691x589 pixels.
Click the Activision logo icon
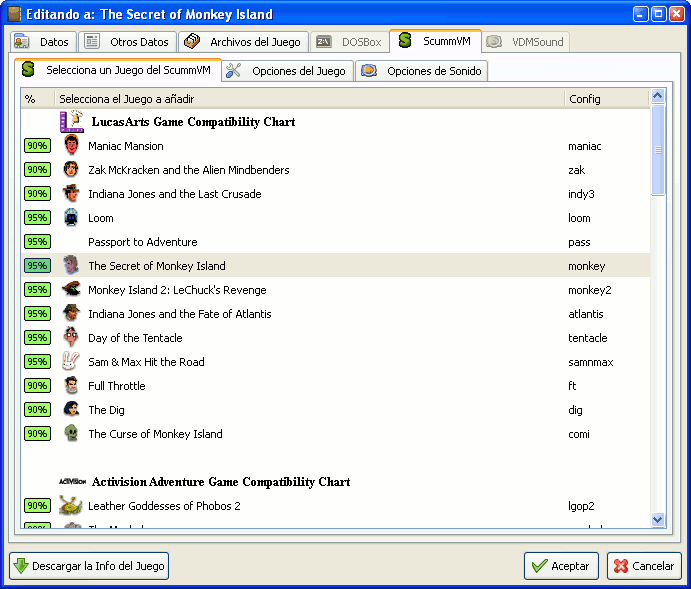point(72,482)
